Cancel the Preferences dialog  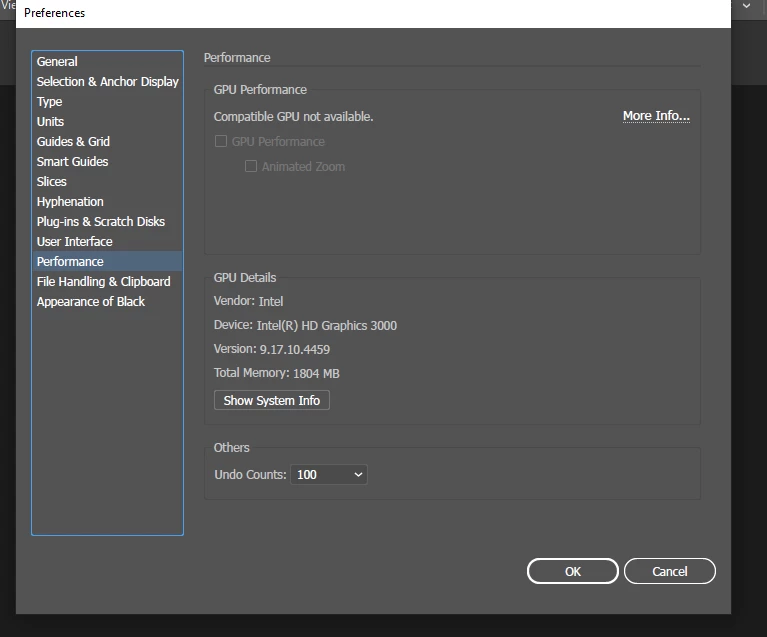(670, 571)
